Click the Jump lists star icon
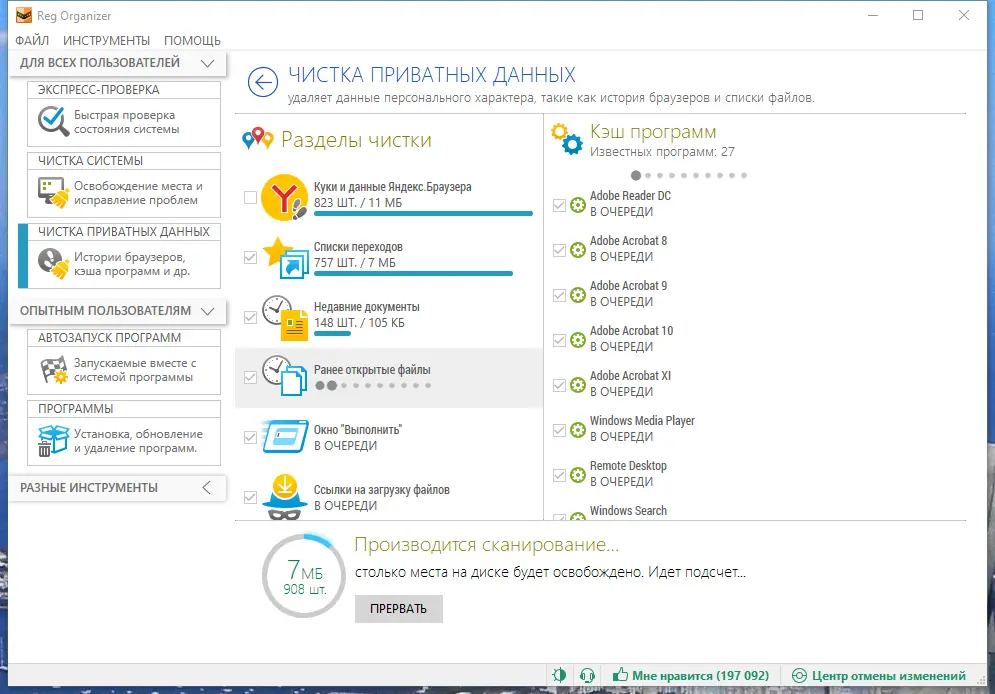Viewport: 995px width, 694px height. click(286, 258)
